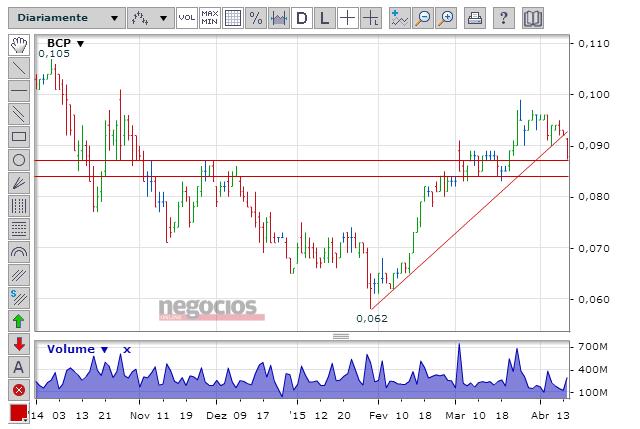
Task: Remove Volume panel with x
Action: coord(127,349)
